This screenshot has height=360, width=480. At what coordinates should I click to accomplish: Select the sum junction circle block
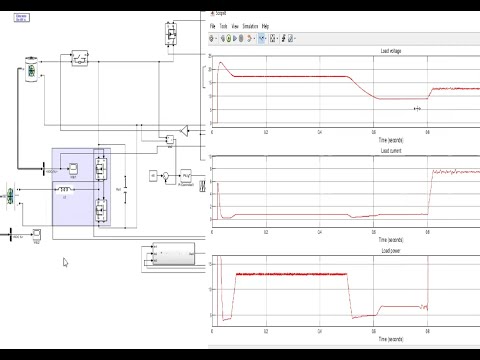166,176
